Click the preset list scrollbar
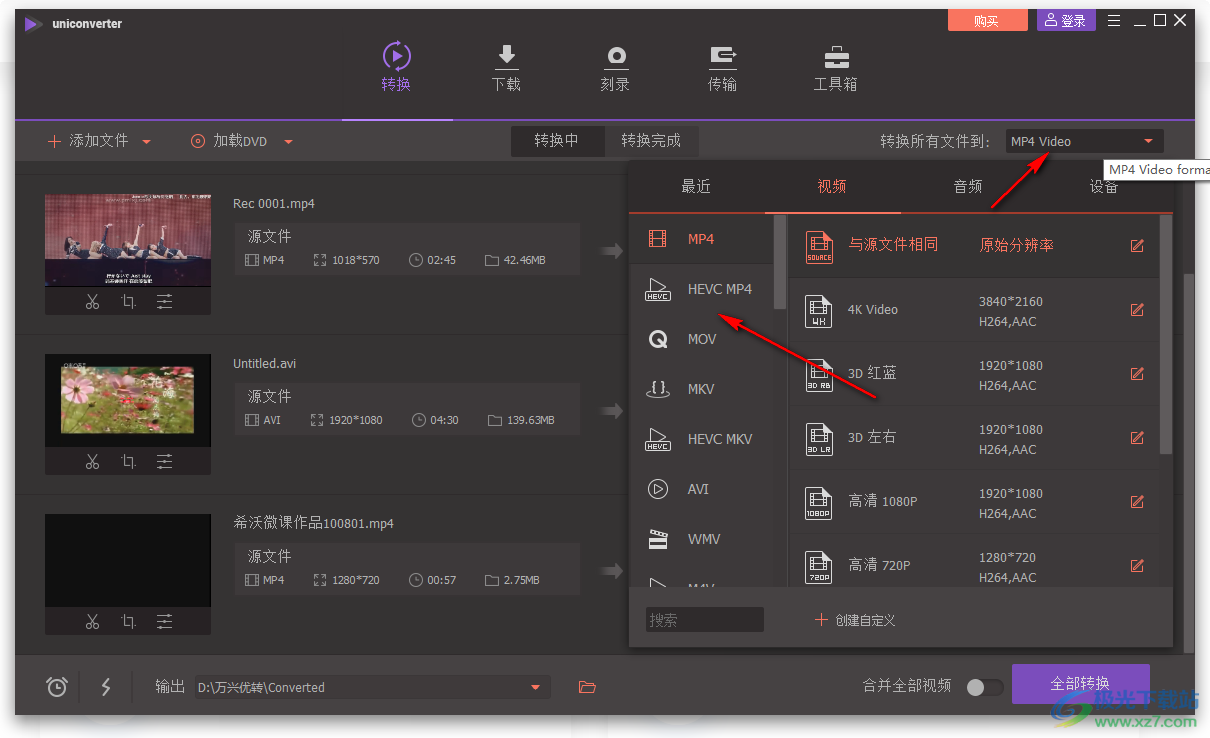 click(1166, 335)
